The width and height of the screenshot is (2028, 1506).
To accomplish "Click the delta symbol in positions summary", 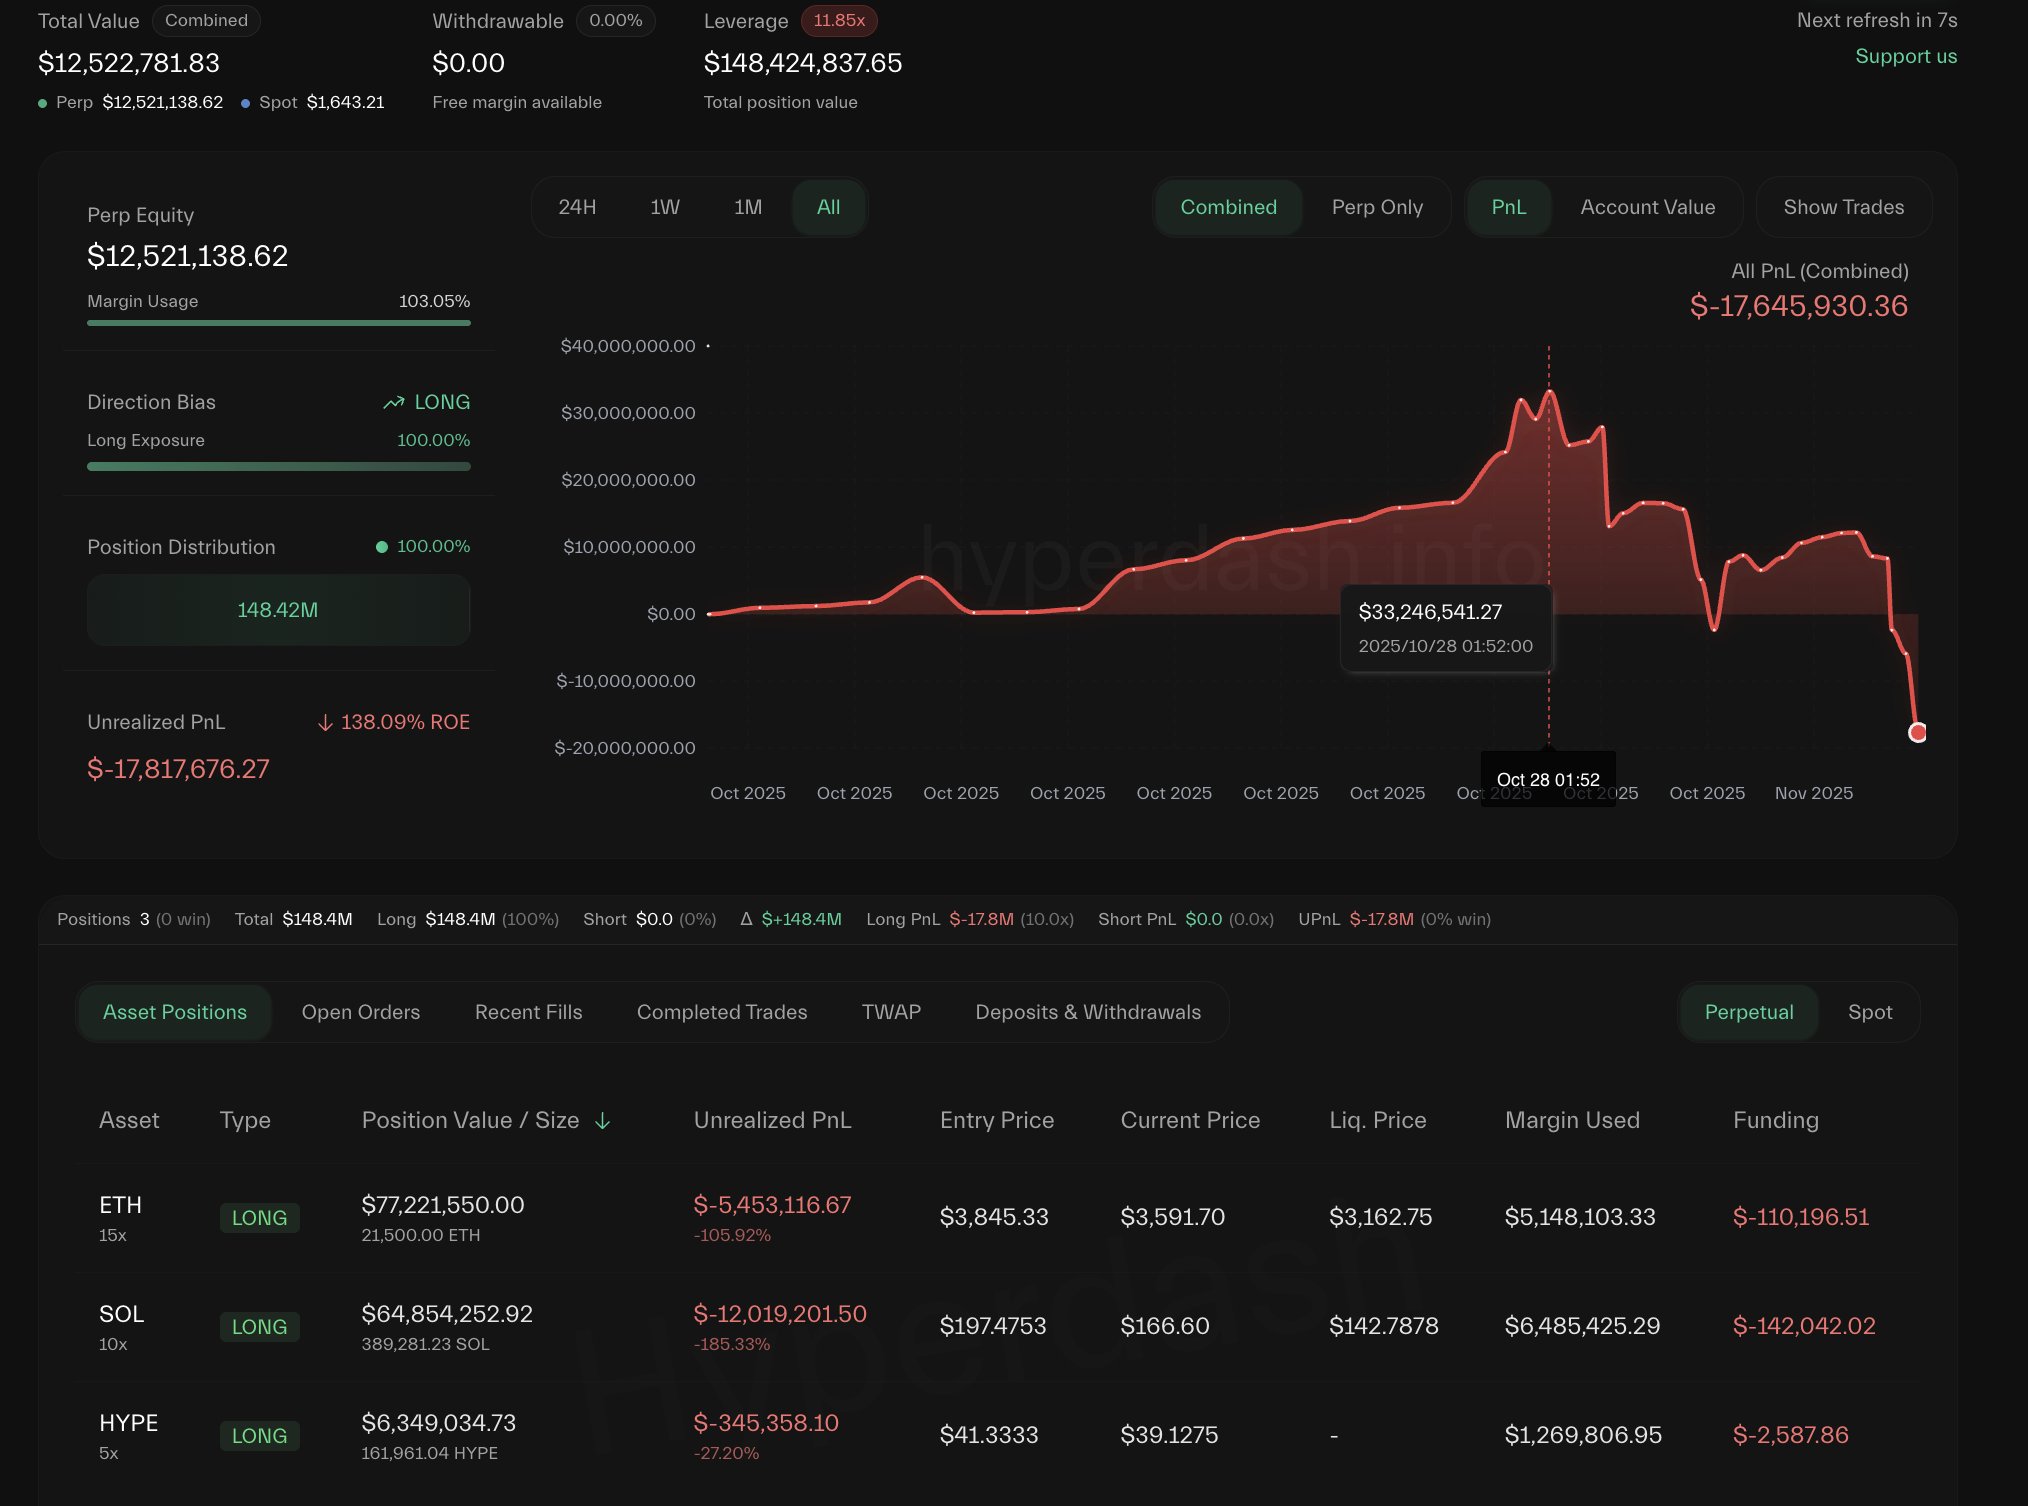I will 746,919.
